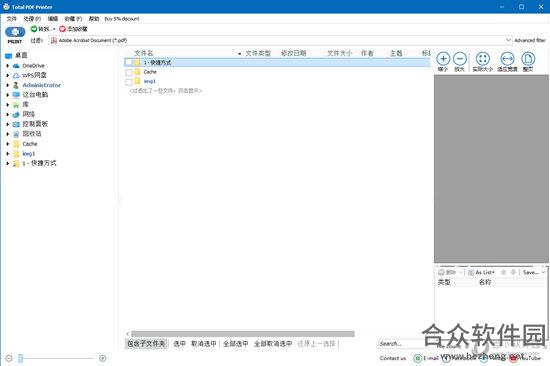
Task: Click the green E-mail contact icon
Action: 417,358
